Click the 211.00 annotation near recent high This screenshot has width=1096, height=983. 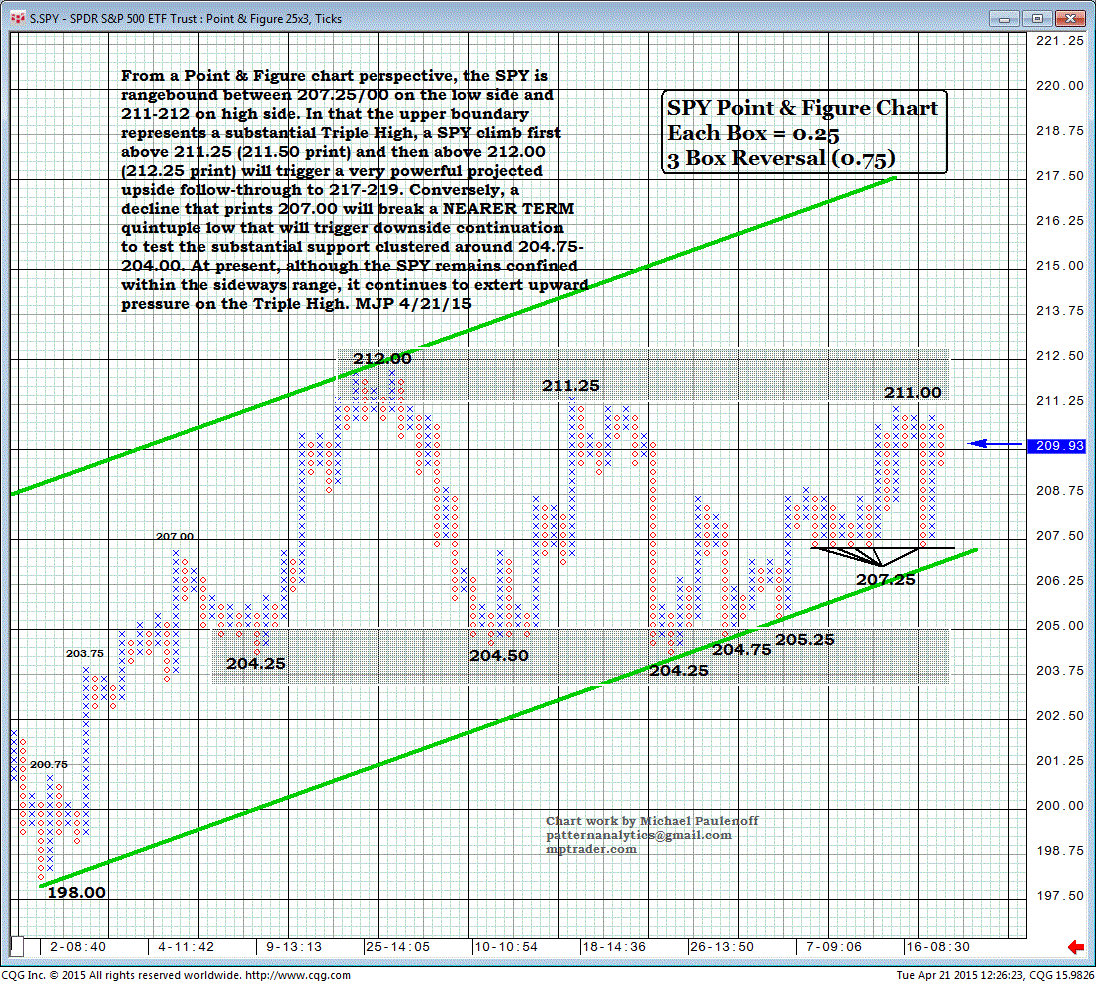pos(912,393)
